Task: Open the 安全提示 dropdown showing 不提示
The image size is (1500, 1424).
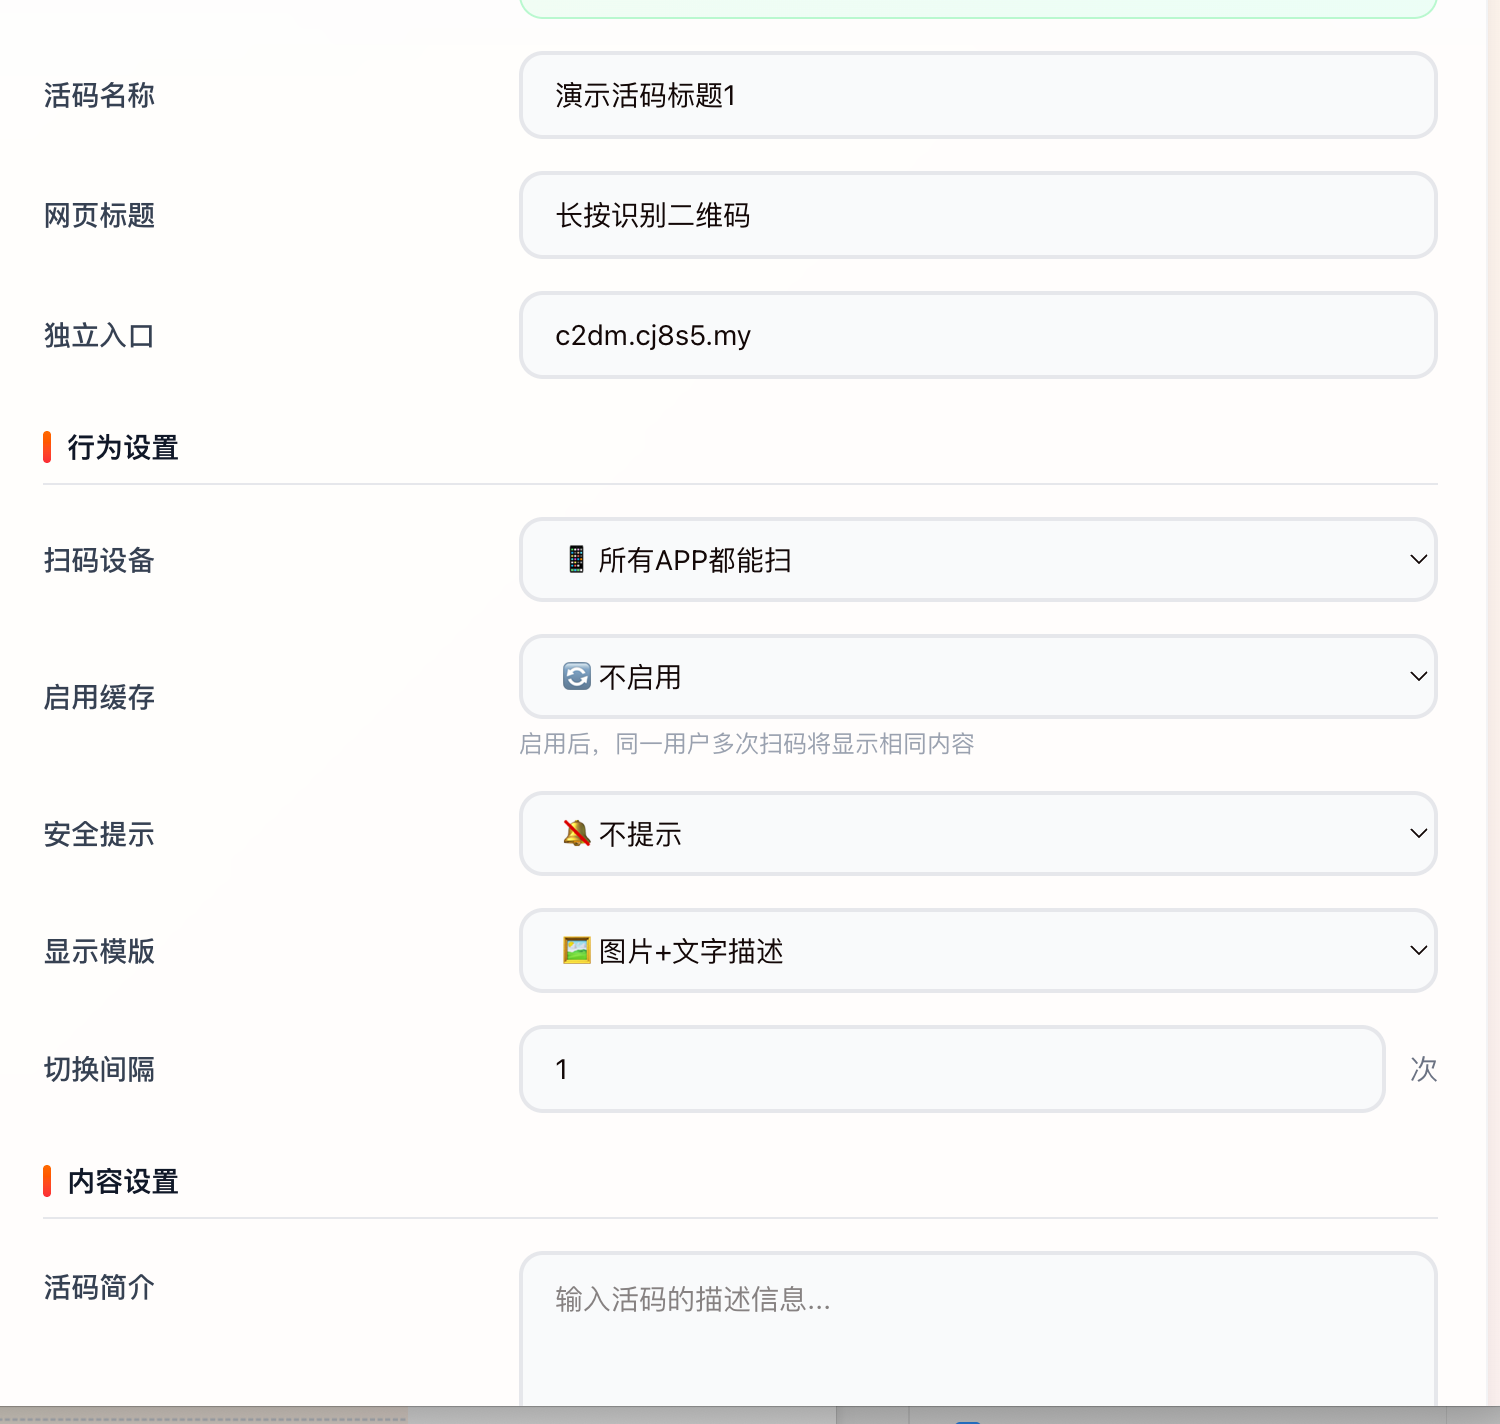Action: 978,833
